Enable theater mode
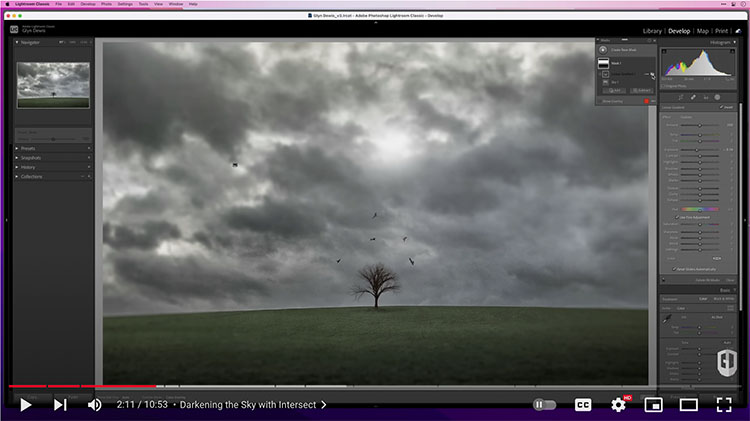Image resolution: width=750 pixels, height=421 pixels. click(x=689, y=405)
